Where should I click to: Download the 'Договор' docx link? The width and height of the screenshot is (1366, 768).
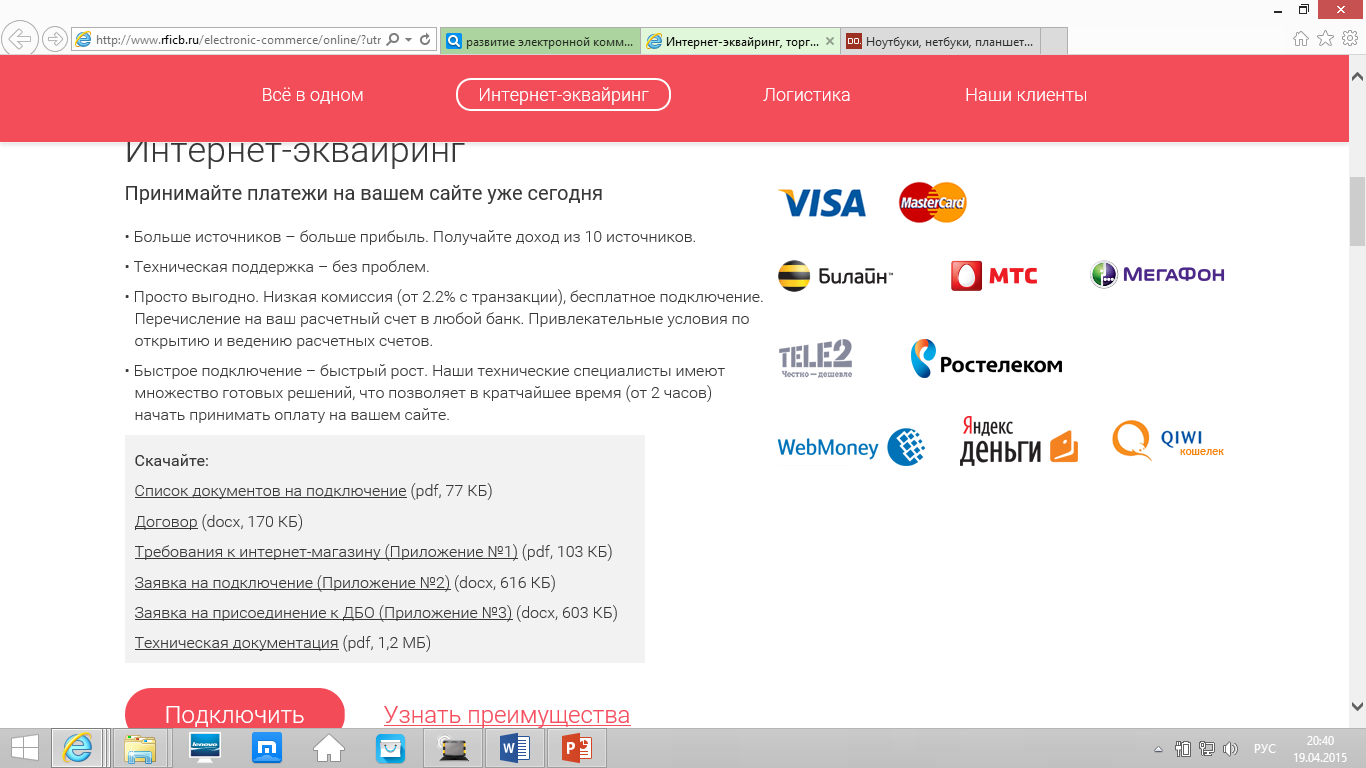click(166, 522)
